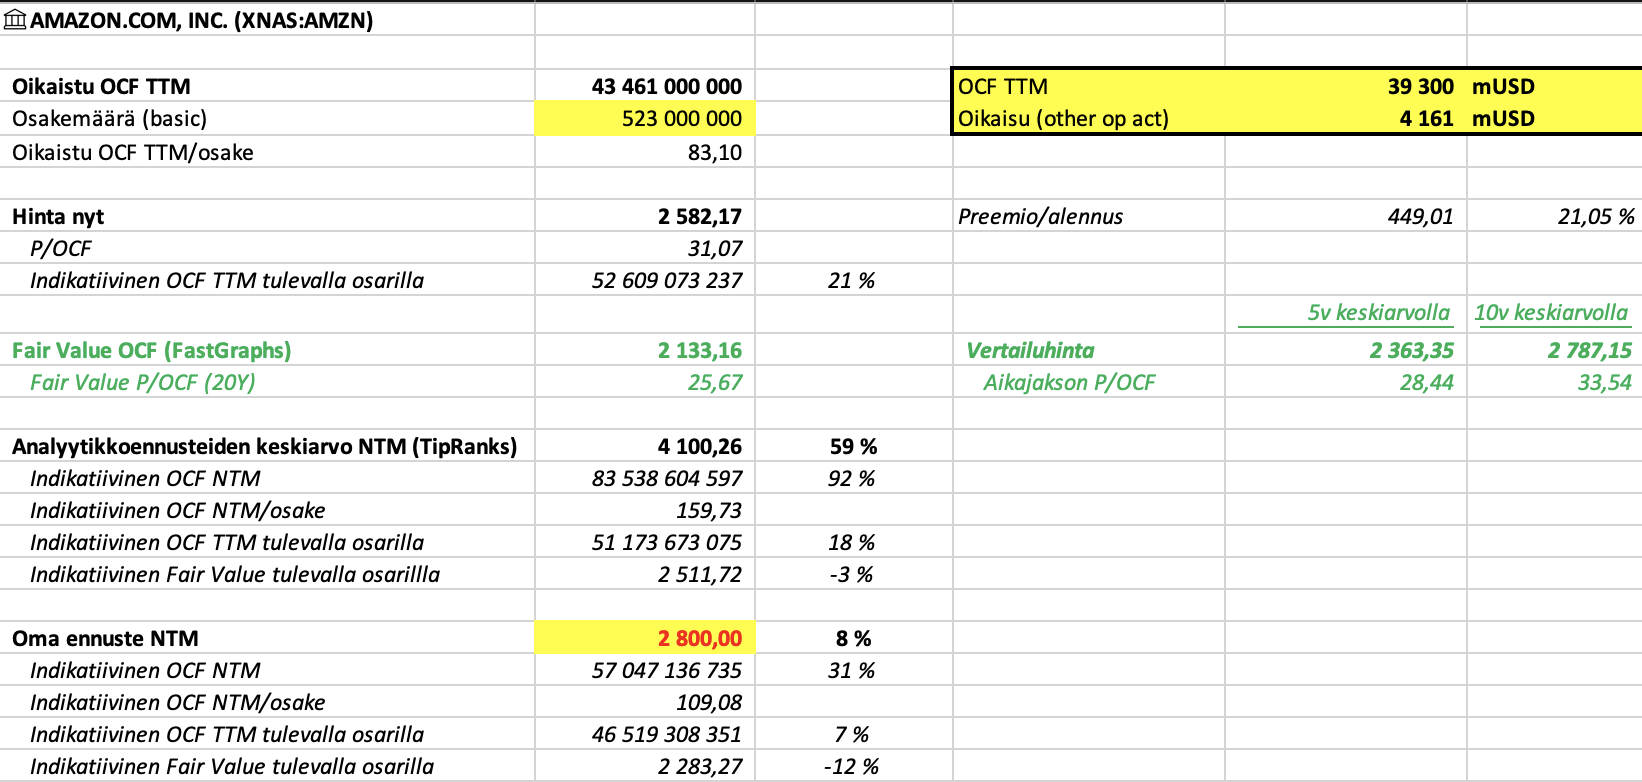Click the Vertailuhinta value 2 363,35

(x=1411, y=351)
